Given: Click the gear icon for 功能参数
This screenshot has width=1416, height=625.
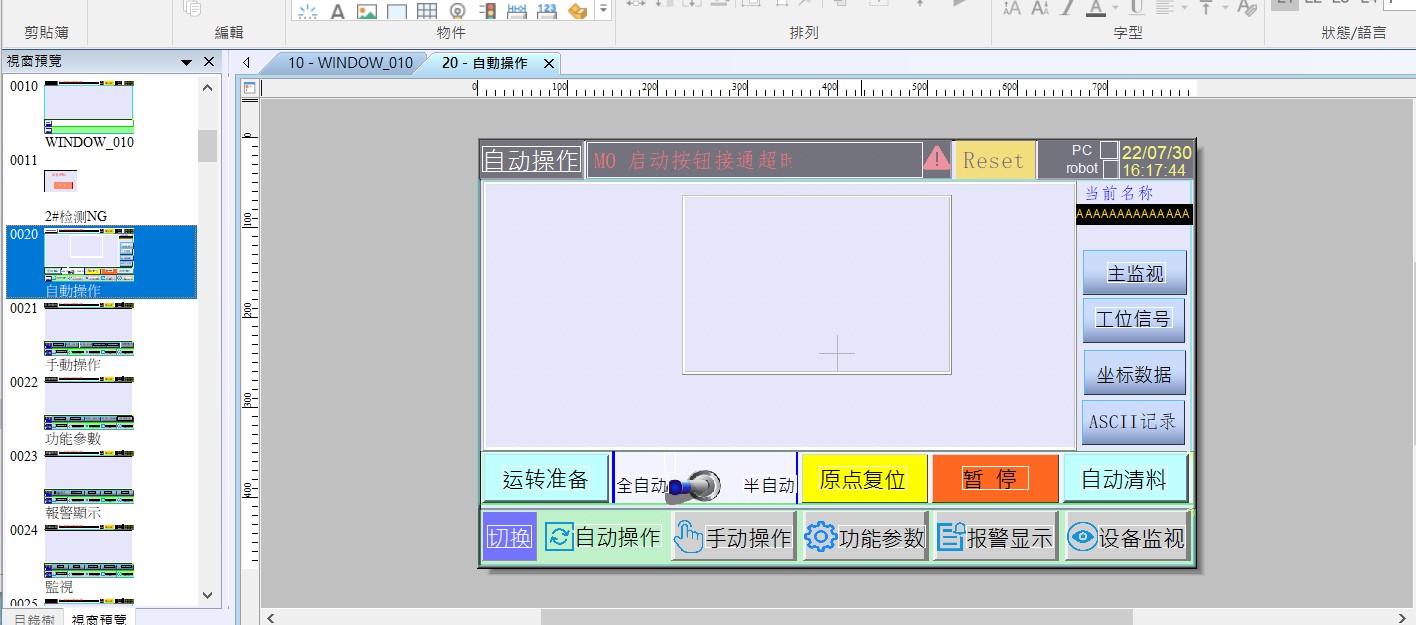Looking at the screenshot, I should click(820, 537).
